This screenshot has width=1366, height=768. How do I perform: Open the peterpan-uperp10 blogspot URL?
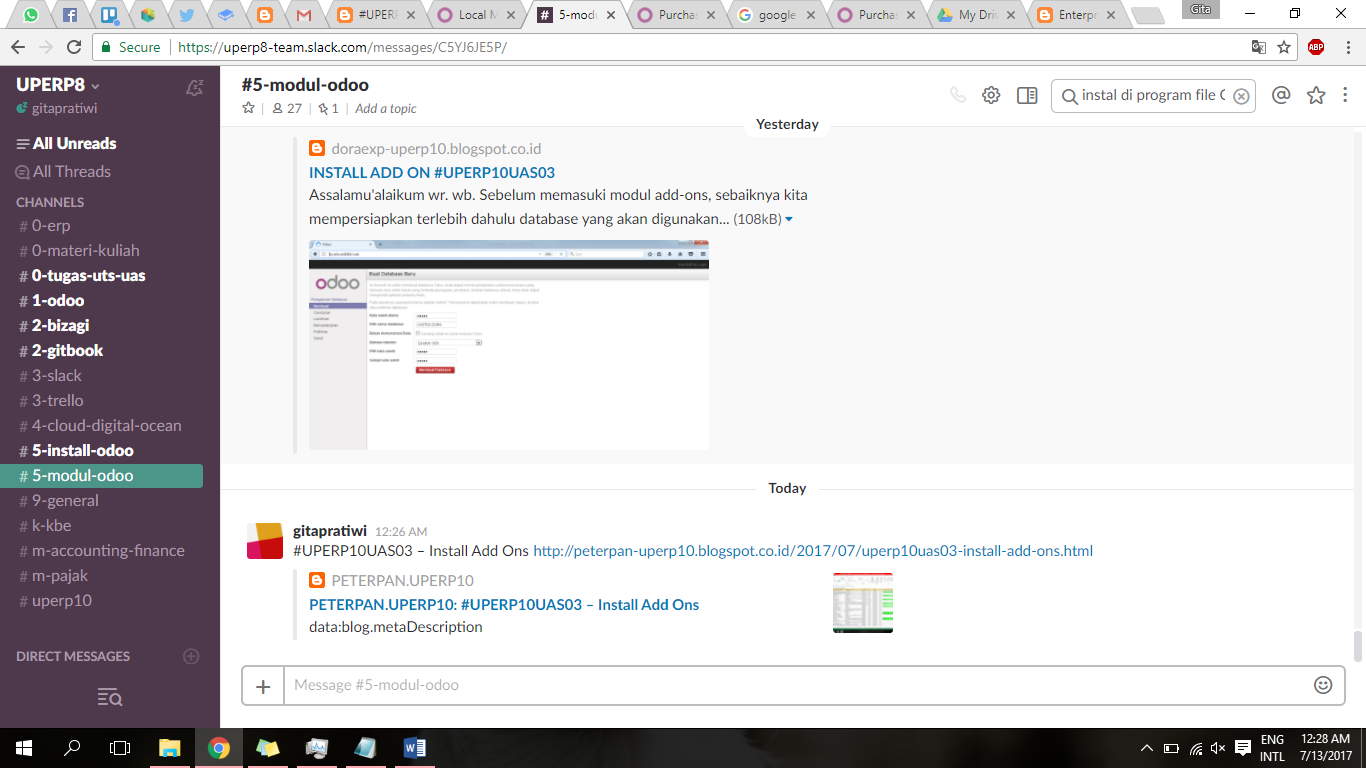(x=813, y=551)
